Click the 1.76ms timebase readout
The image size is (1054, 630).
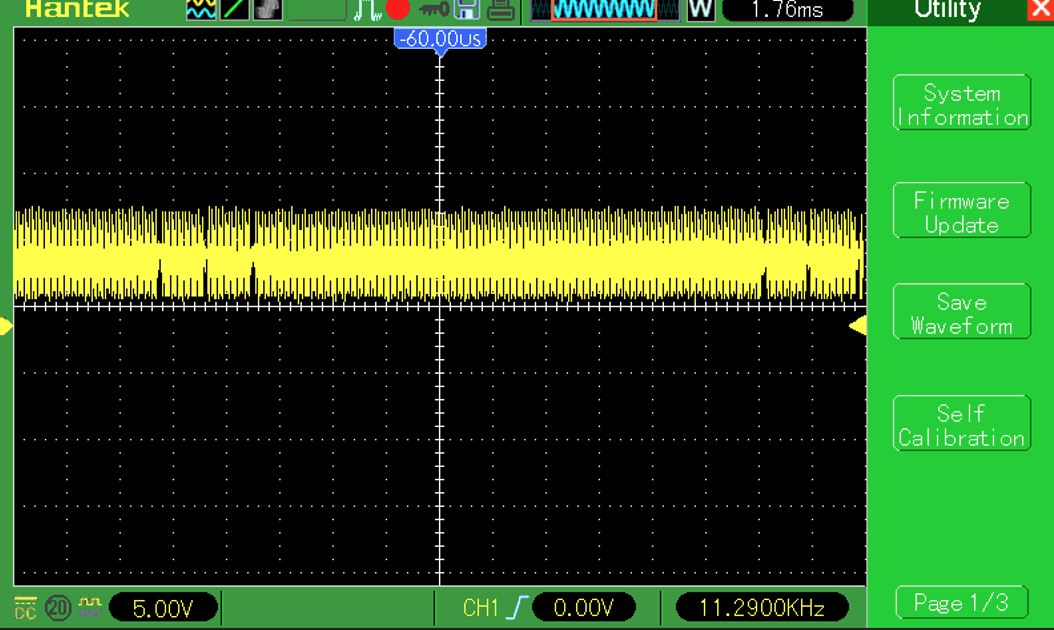(787, 10)
